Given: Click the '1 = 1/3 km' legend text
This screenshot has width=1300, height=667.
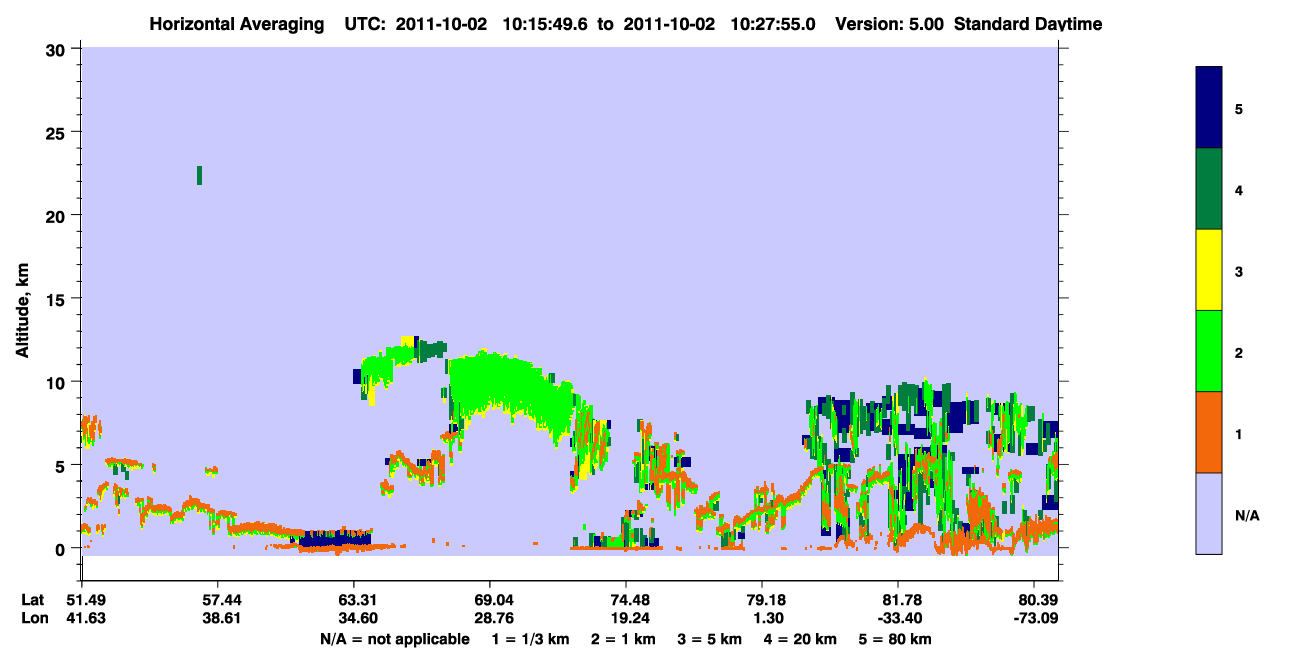Looking at the screenshot, I should (x=533, y=639).
